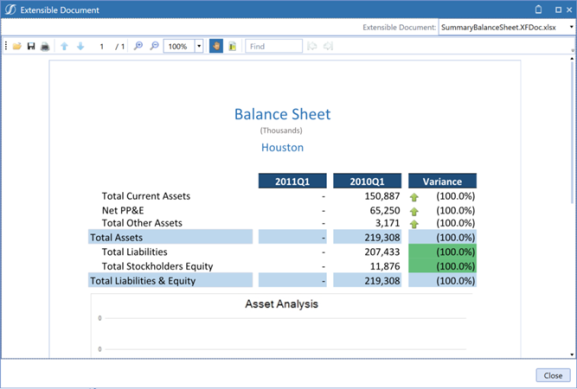The height and width of the screenshot is (389, 577).
Task: Toggle the document select/thumbnail tool icon
Action: coord(232,46)
